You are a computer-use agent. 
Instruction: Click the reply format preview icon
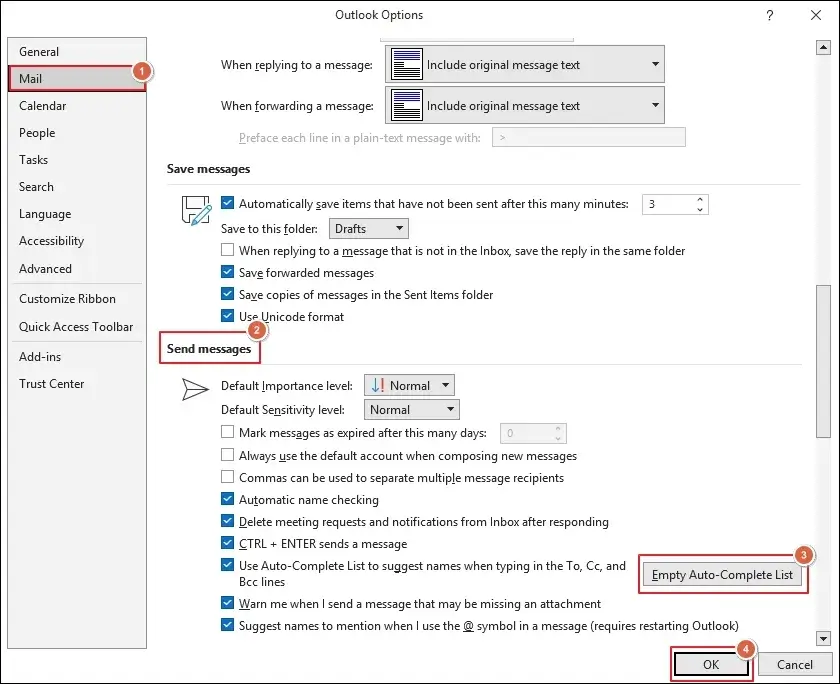tap(407, 64)
